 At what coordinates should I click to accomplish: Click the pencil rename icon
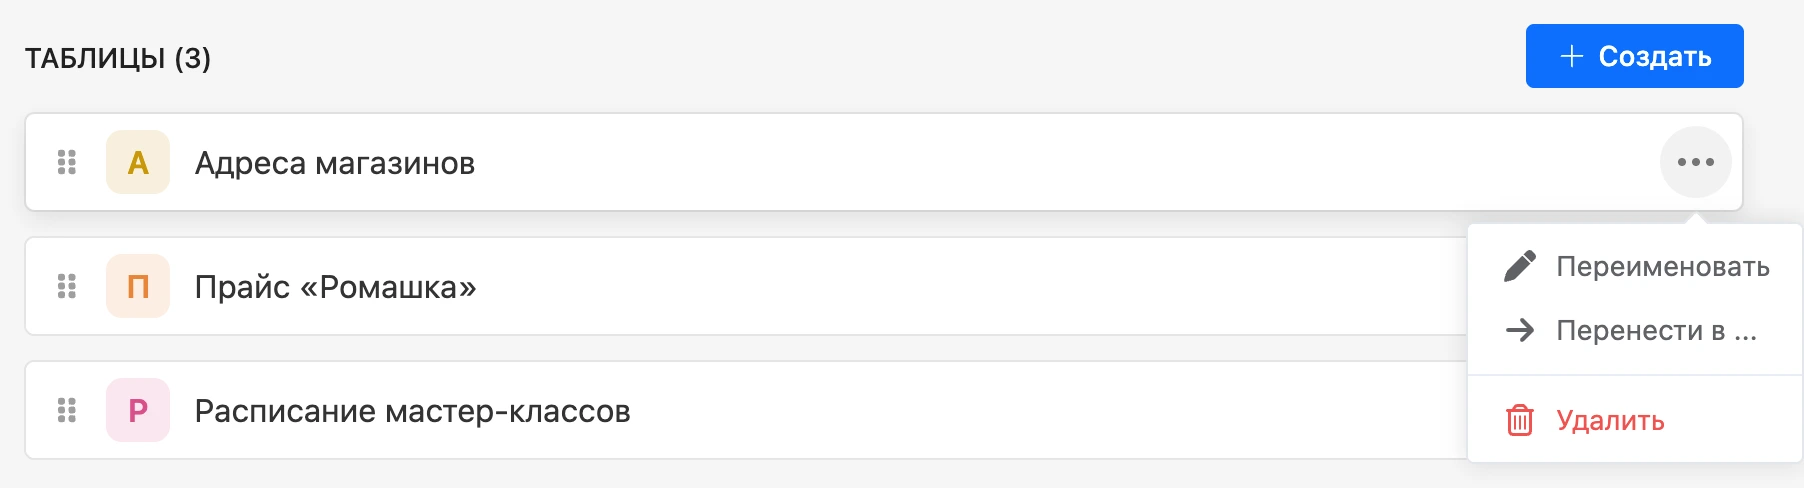coord(1520,266)
